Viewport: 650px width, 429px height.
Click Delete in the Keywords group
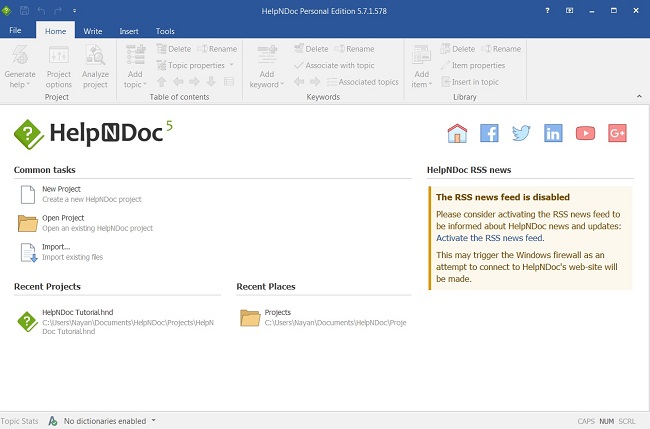[x=311, y=49]
